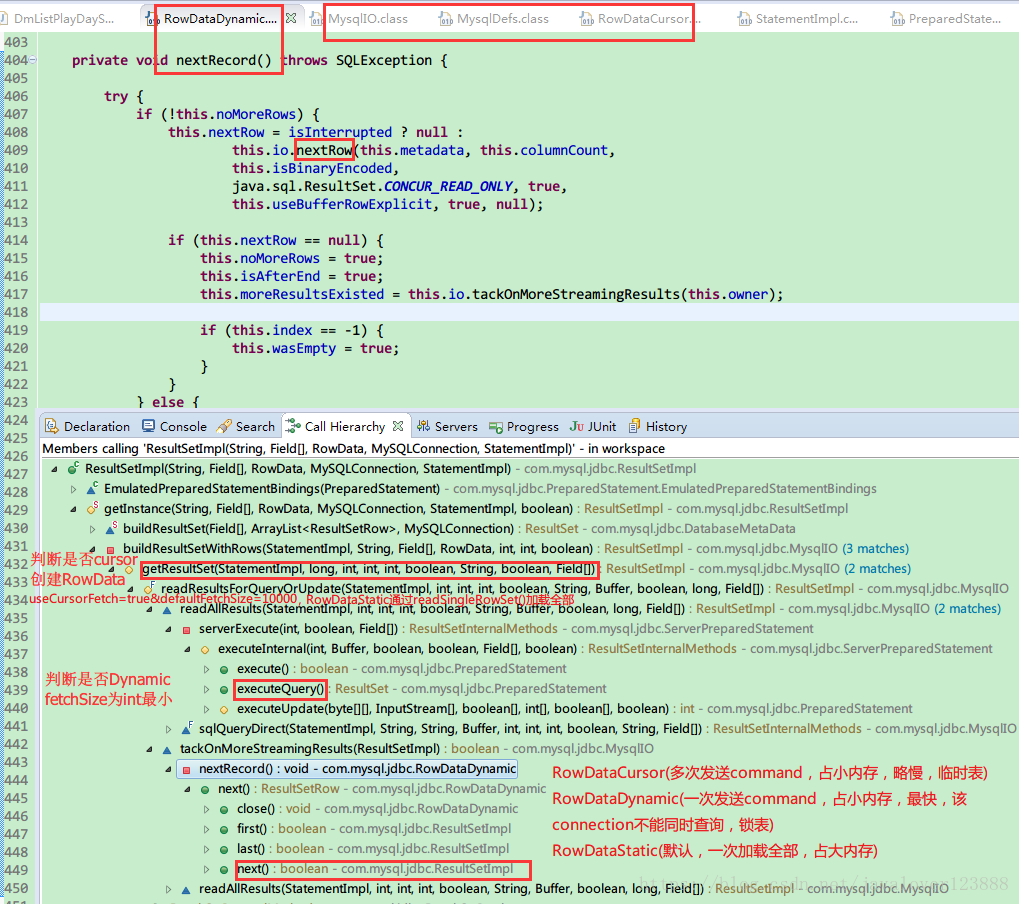Click the nextRecord() private method icon
The width and height of the screenshot is (1020, 904).
(187, 770)
